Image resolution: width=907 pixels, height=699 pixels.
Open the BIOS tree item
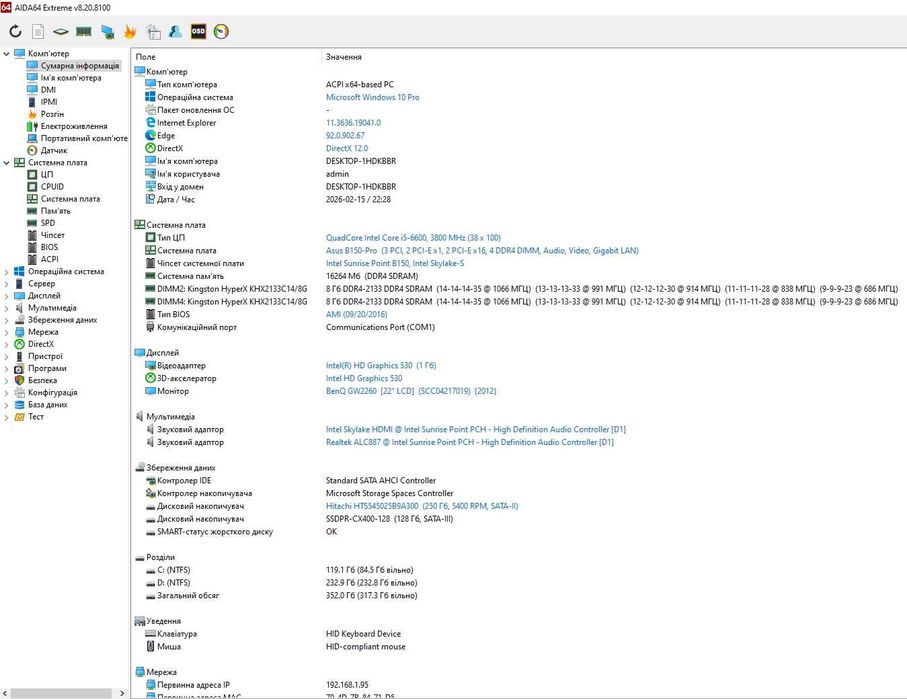[49, 247]
